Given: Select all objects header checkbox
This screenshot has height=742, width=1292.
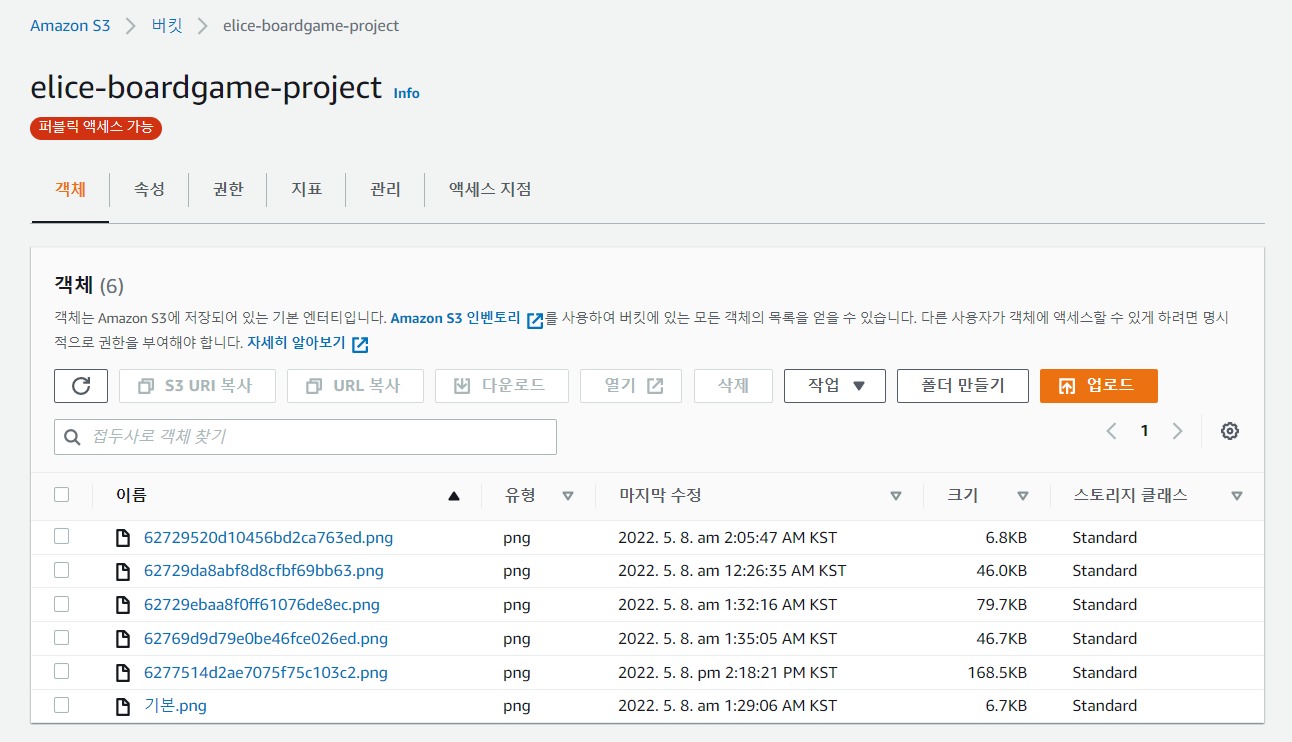Looking at the screenshot, I should coord(62,494).
